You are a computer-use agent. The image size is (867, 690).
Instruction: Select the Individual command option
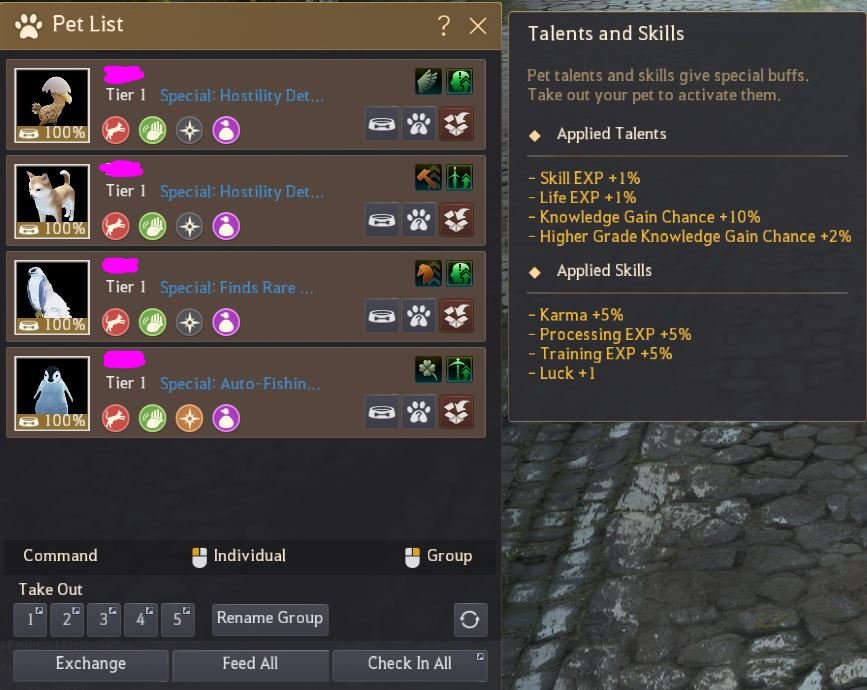click(x=239, y=556)
